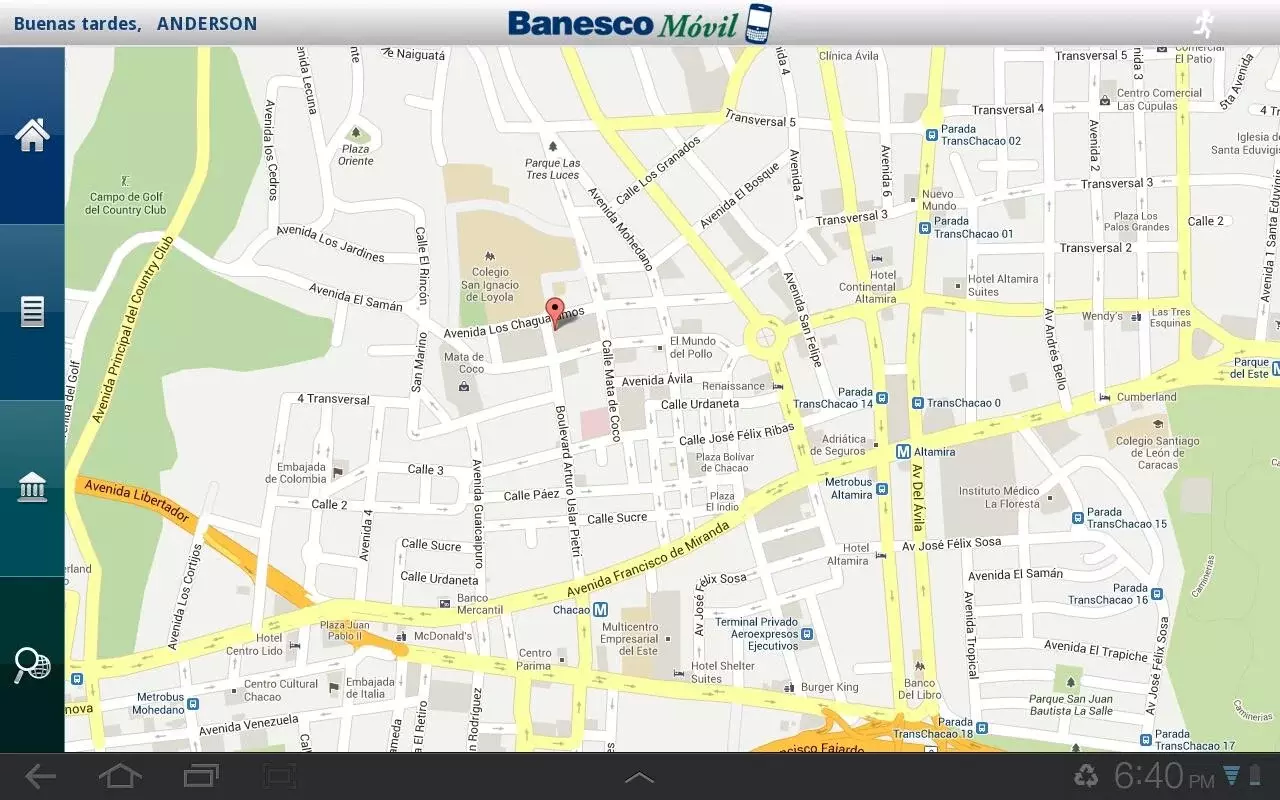
Task: Tap the Wendy's place label
Action: tap(1102, 316)
